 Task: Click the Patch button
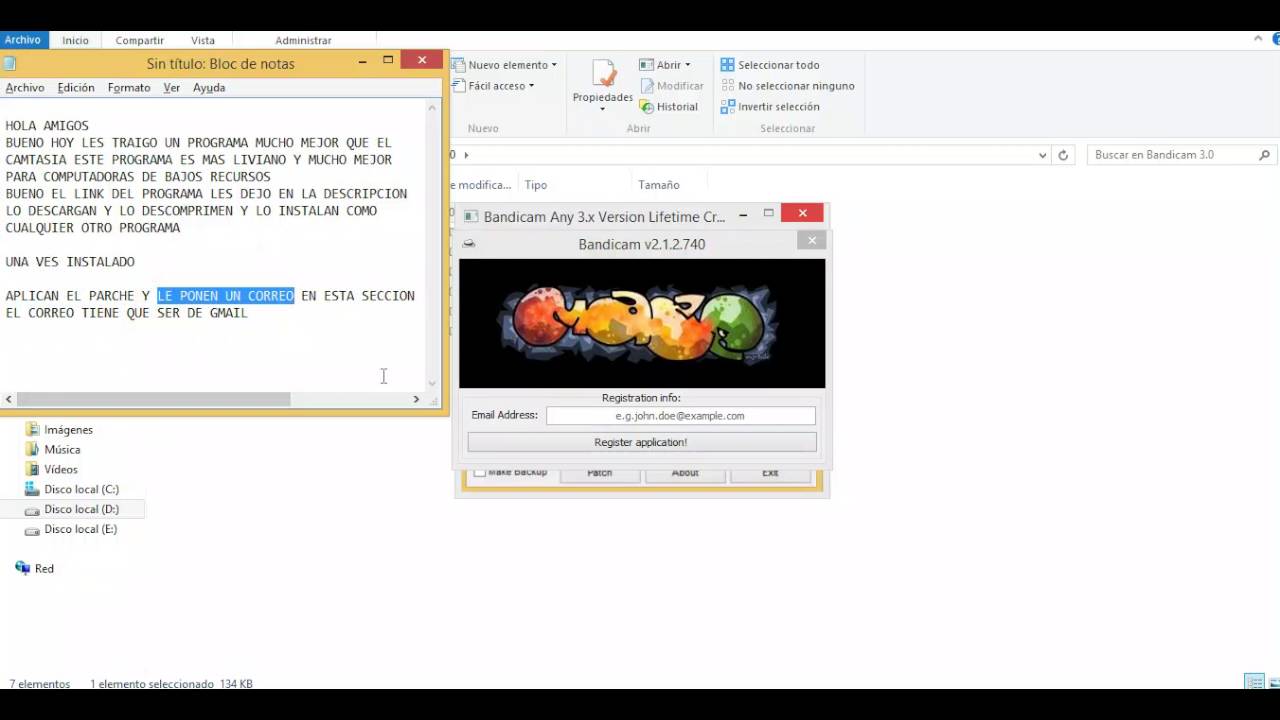[600, 473]
